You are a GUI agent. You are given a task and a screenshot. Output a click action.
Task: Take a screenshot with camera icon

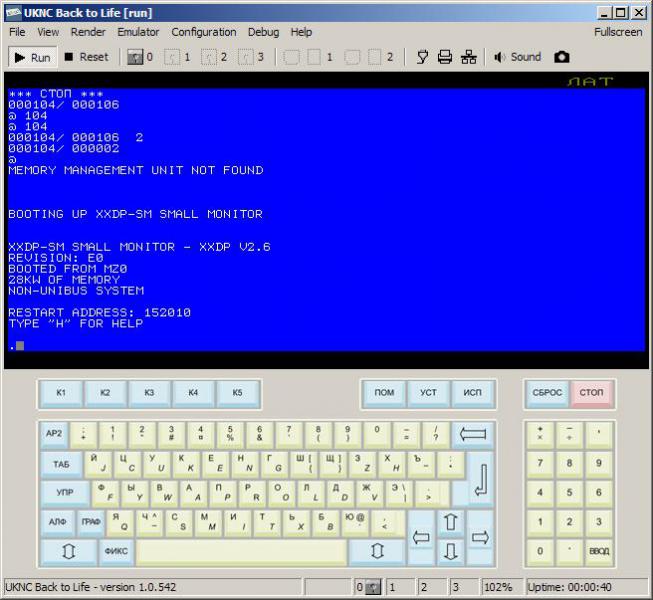(x=562, y=57)
